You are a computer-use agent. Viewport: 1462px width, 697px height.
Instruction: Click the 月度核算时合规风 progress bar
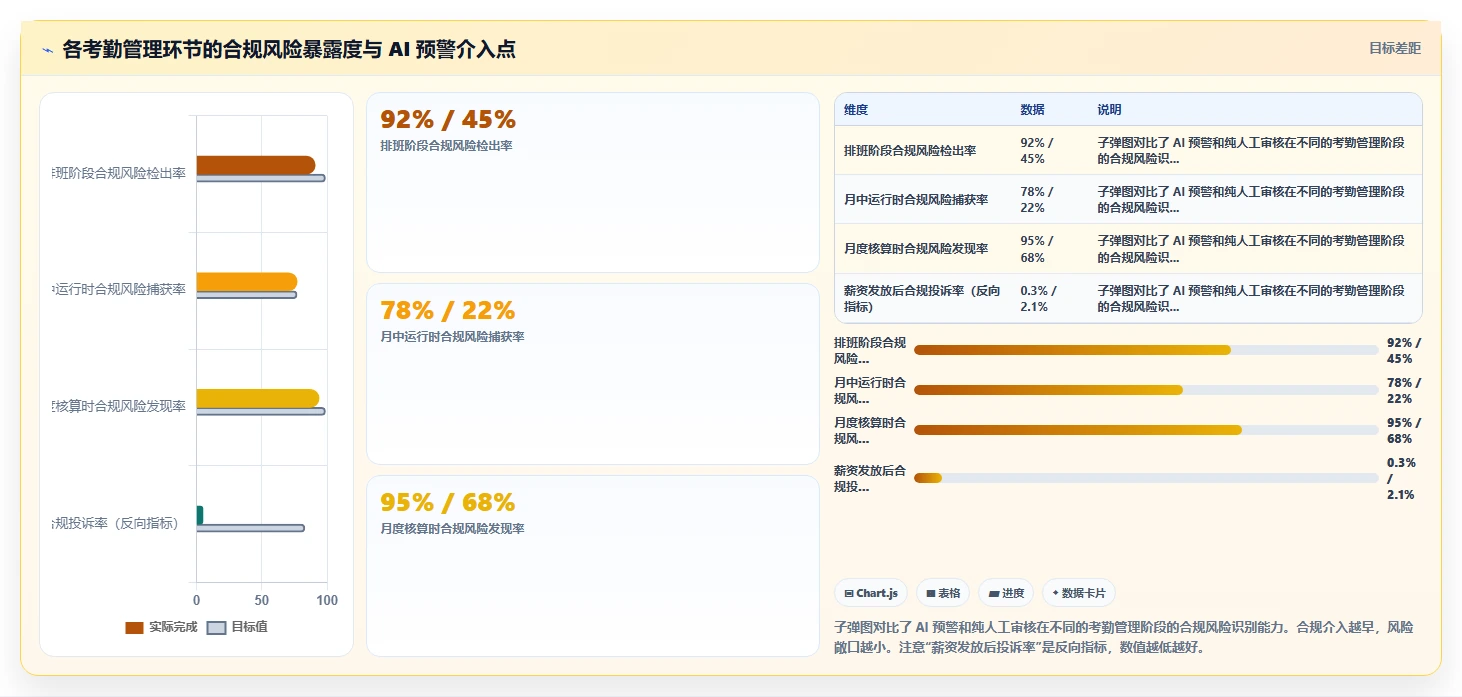point(1146,430)
